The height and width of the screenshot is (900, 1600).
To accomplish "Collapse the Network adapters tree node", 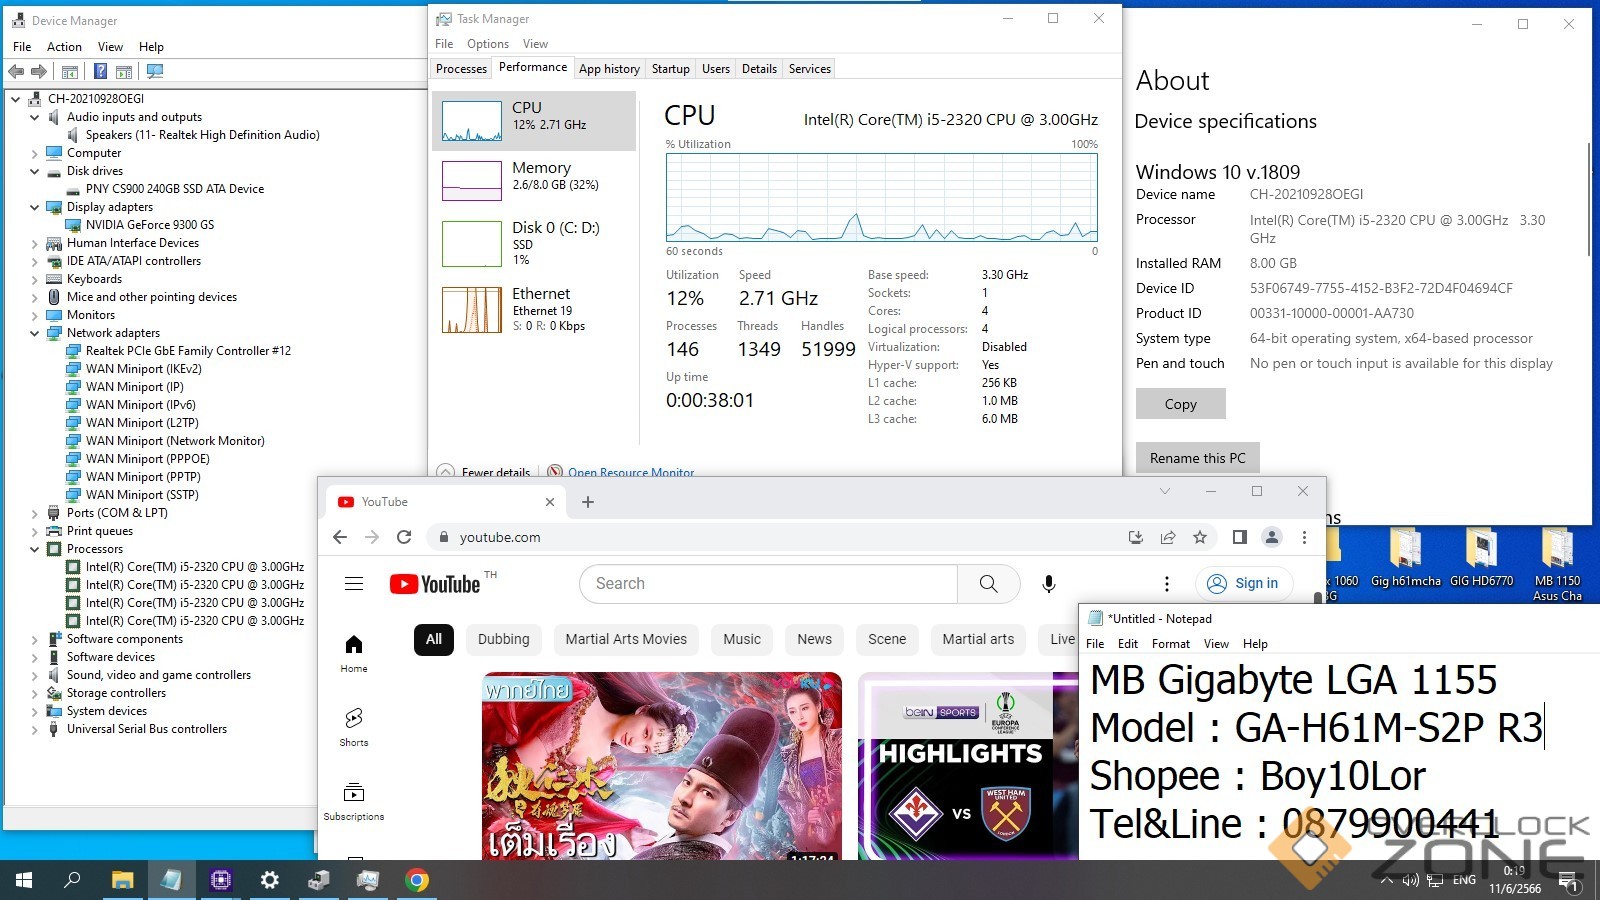I will (35, 333).
